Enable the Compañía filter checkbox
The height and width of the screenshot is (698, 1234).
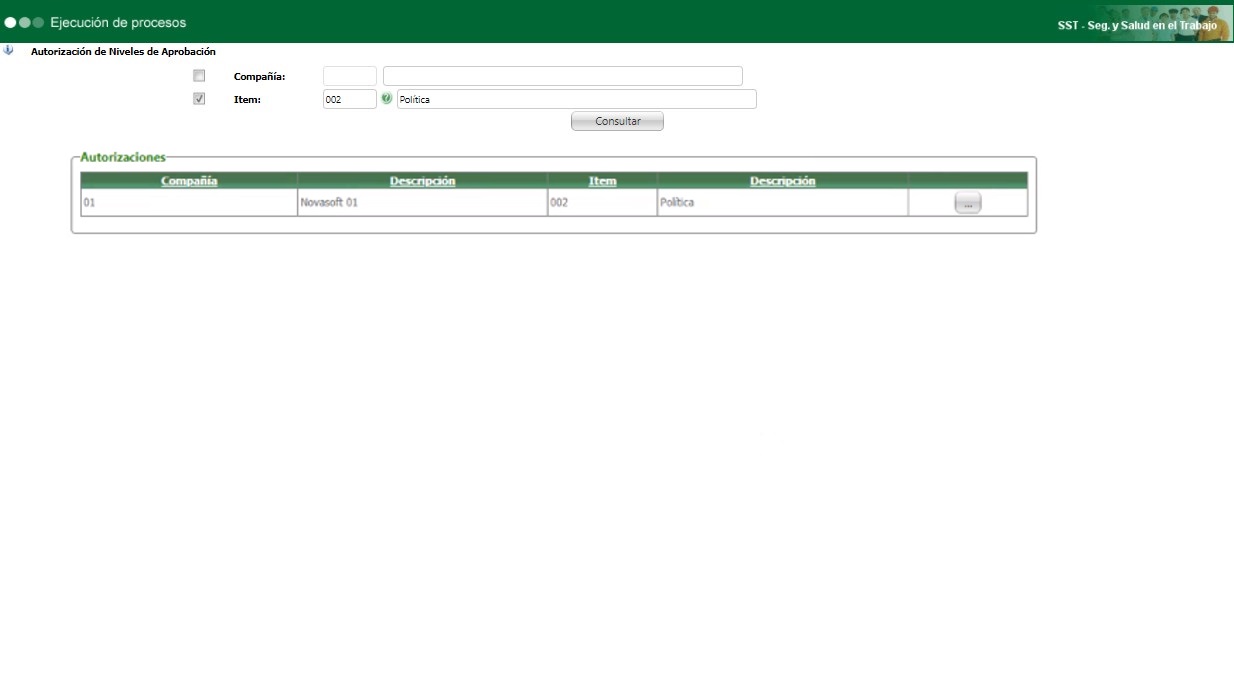[199, 76]
